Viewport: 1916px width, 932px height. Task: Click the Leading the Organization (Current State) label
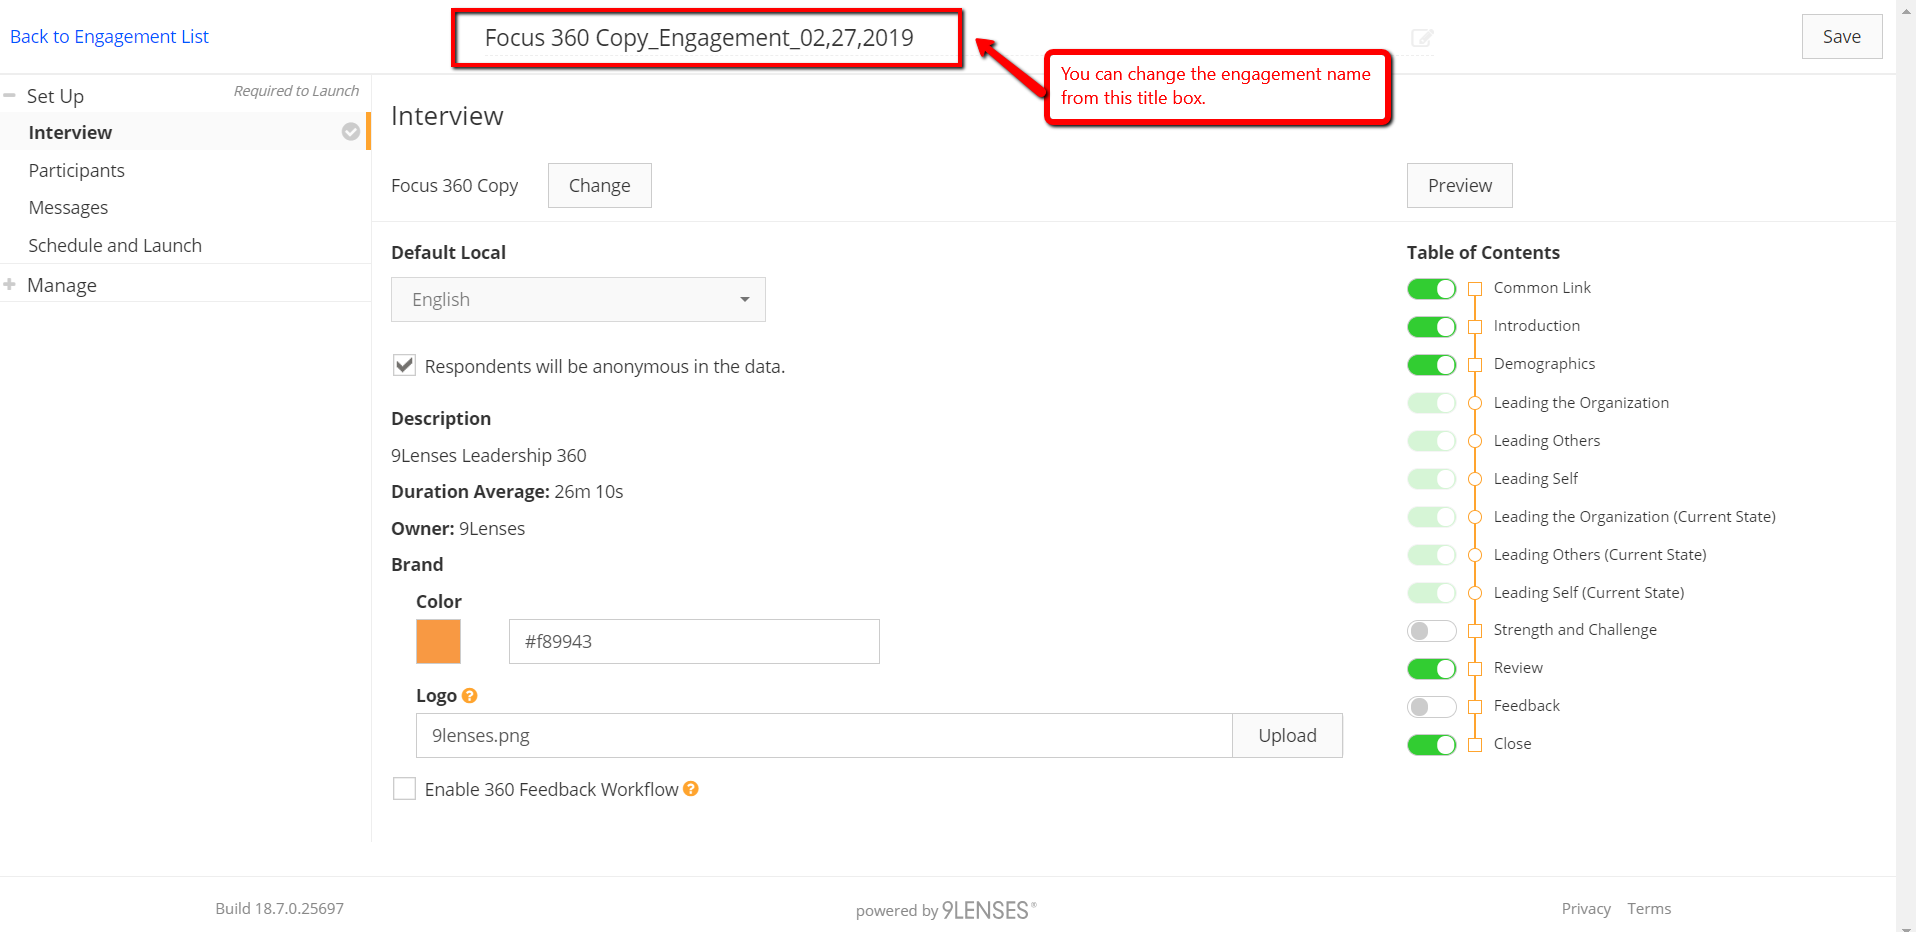point(1635,516)
